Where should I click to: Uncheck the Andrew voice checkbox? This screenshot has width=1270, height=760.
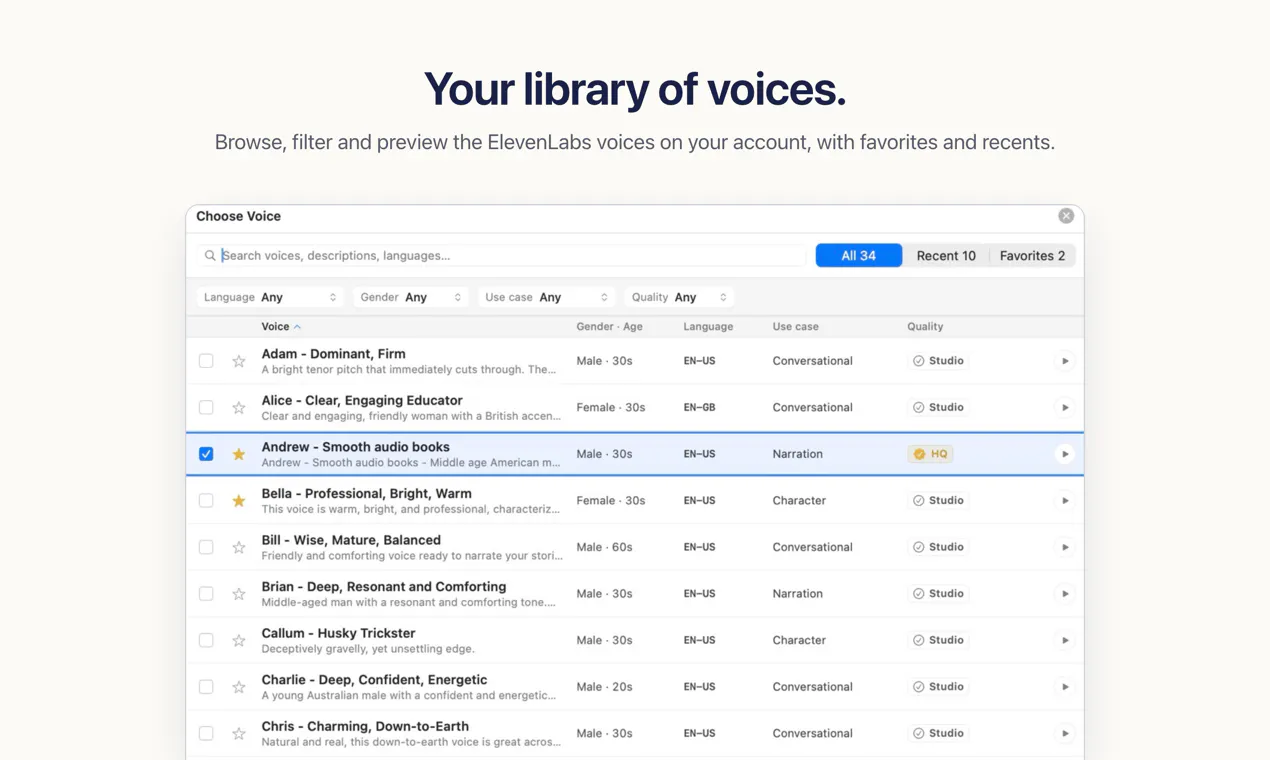[206, 454]
